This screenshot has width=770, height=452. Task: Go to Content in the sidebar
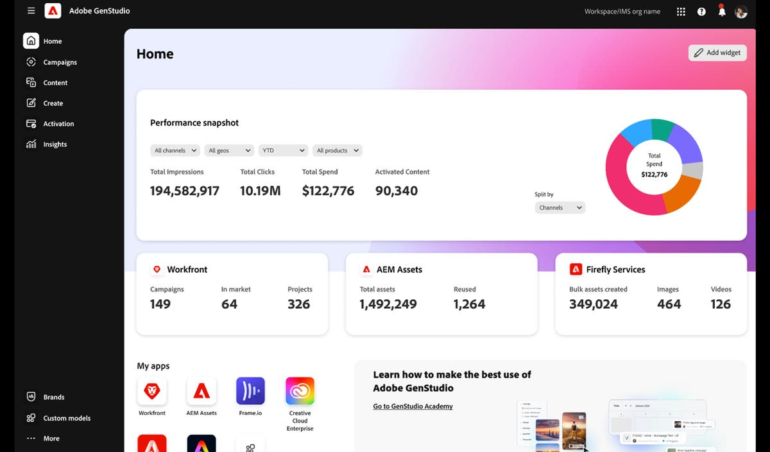point(55,83)
